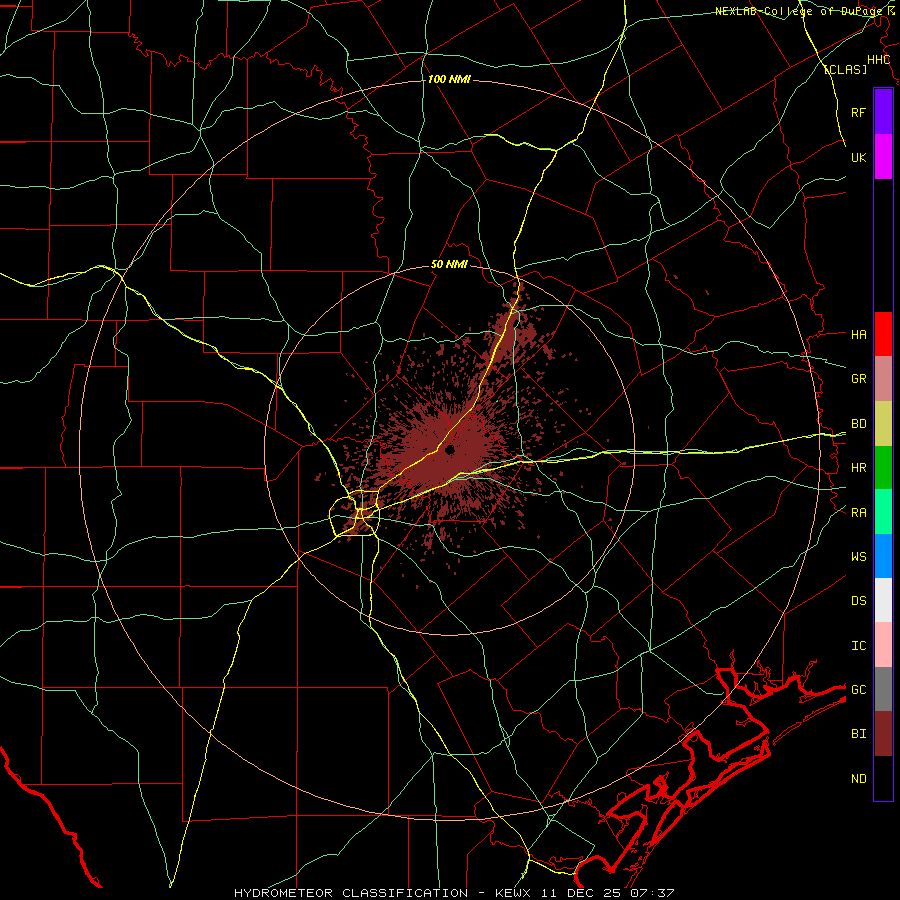The height and width of the screenshot is (900, 900).
Task: Select the "HA" legend label
Action: 858,334
